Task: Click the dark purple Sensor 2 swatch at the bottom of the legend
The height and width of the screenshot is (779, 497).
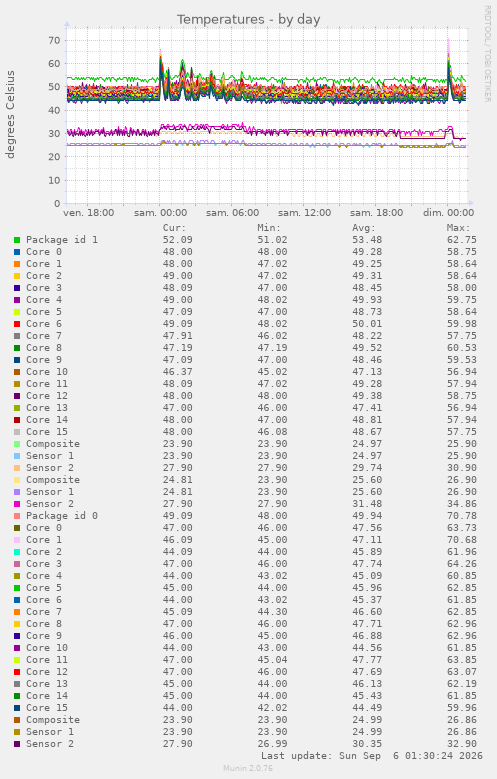Action: click(x=17, y=744)
